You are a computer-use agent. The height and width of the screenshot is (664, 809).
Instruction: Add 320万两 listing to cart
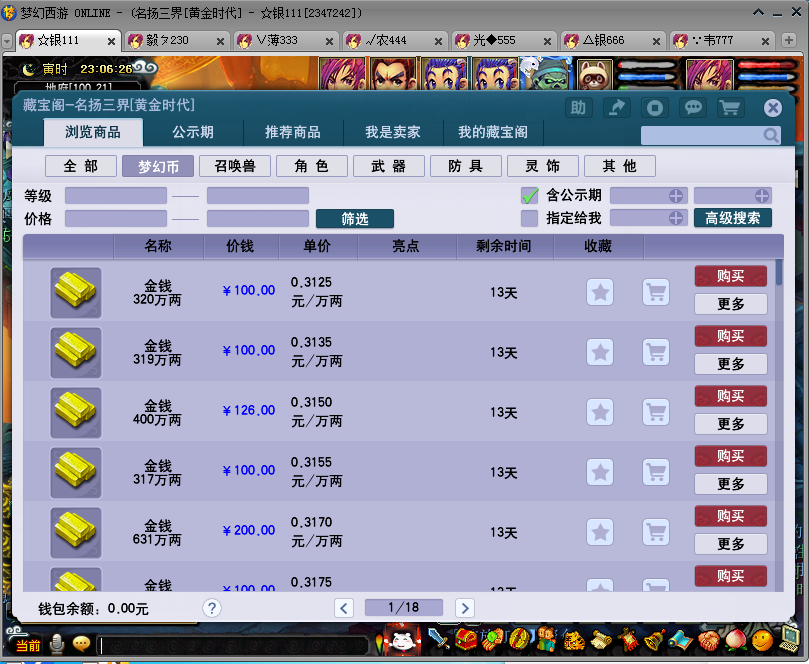click(x=656, y=293)
